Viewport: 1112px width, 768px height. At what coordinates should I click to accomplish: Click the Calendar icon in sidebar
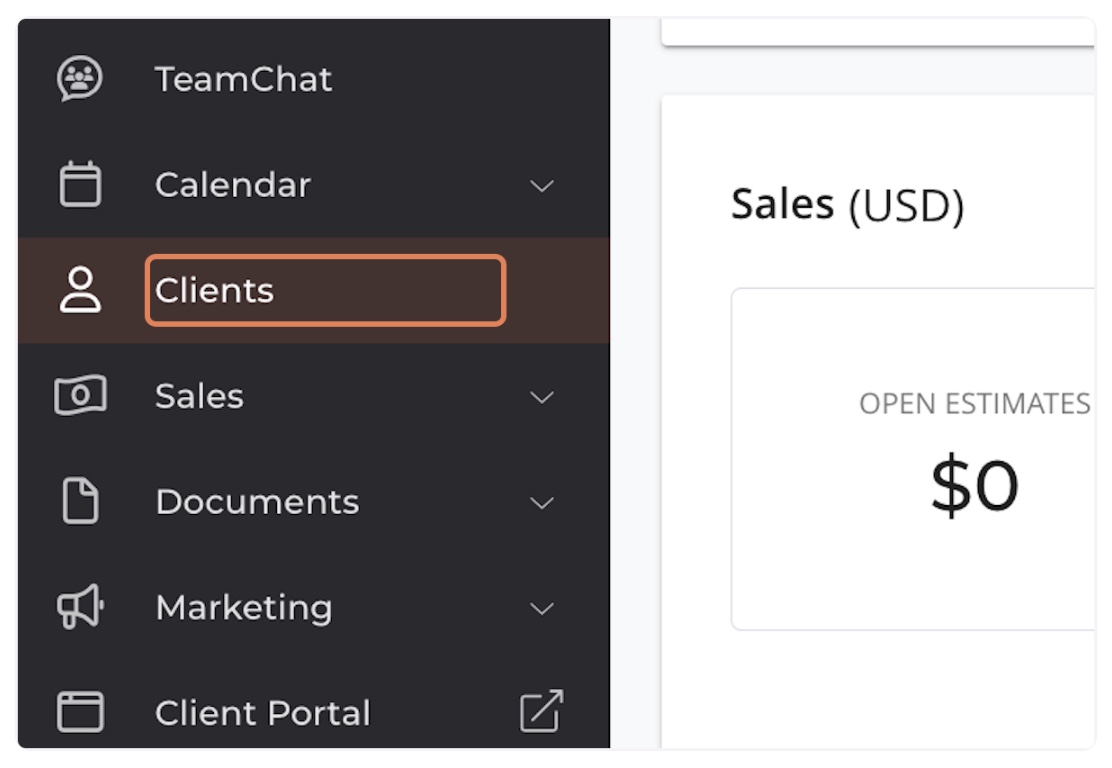(79, 184)
